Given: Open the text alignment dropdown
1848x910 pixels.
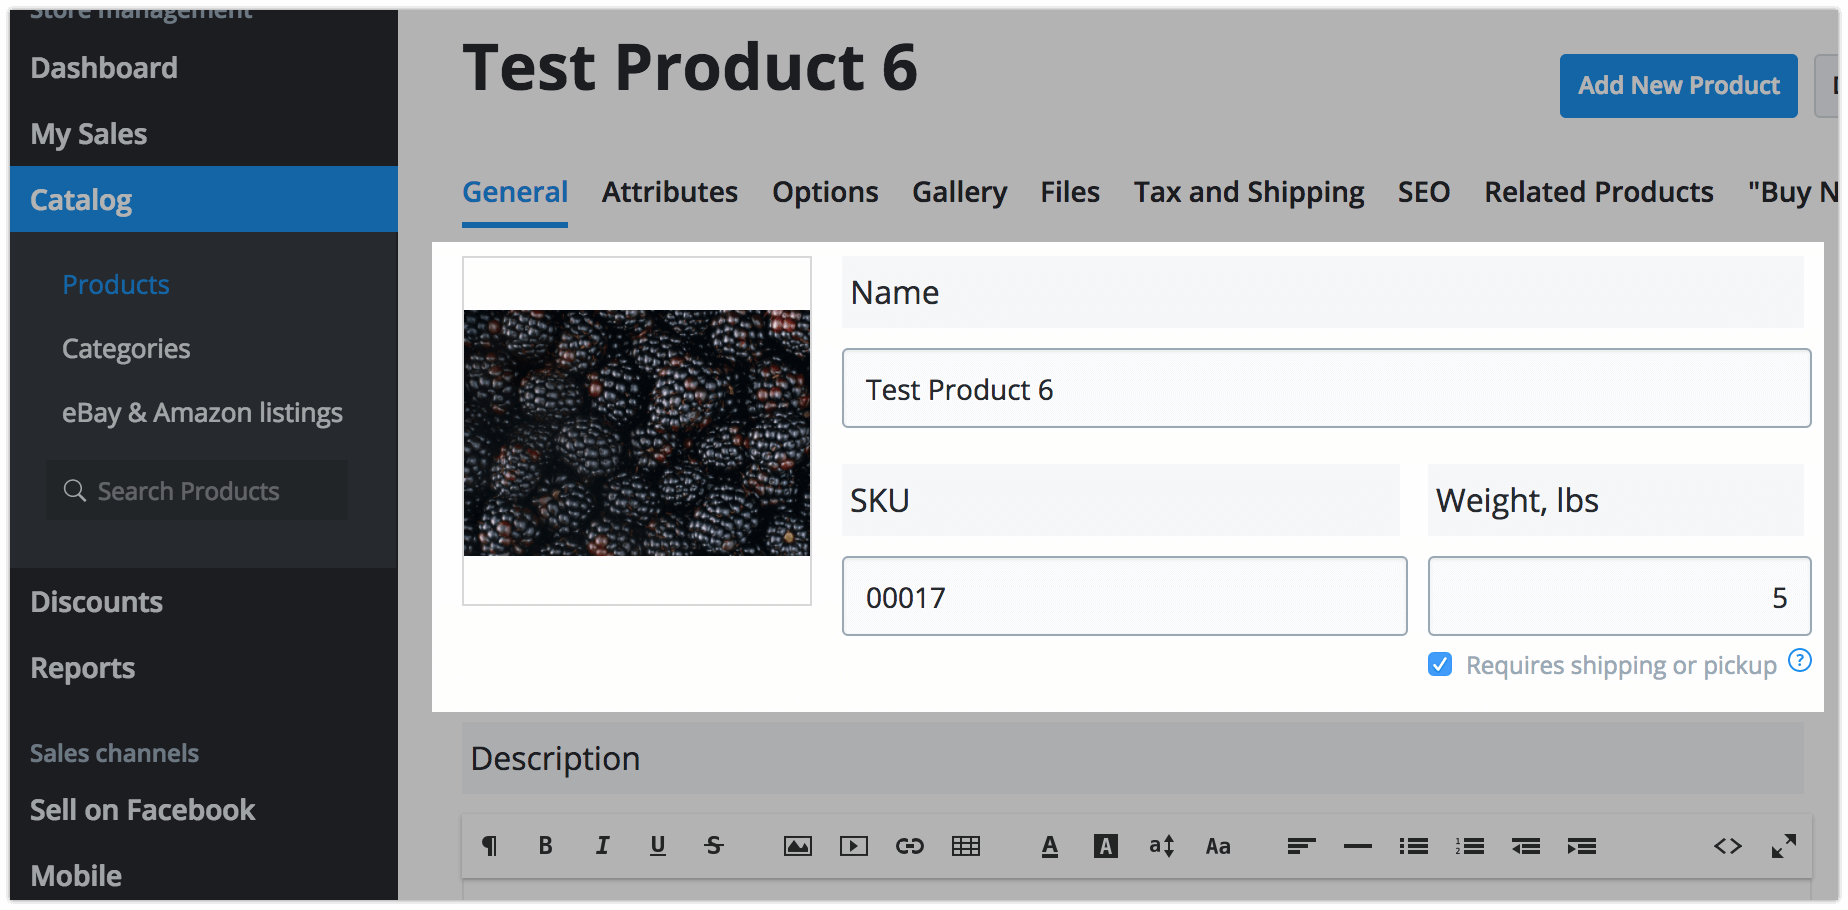Looking at the screenshot, I should click(x=1301, y=846).
